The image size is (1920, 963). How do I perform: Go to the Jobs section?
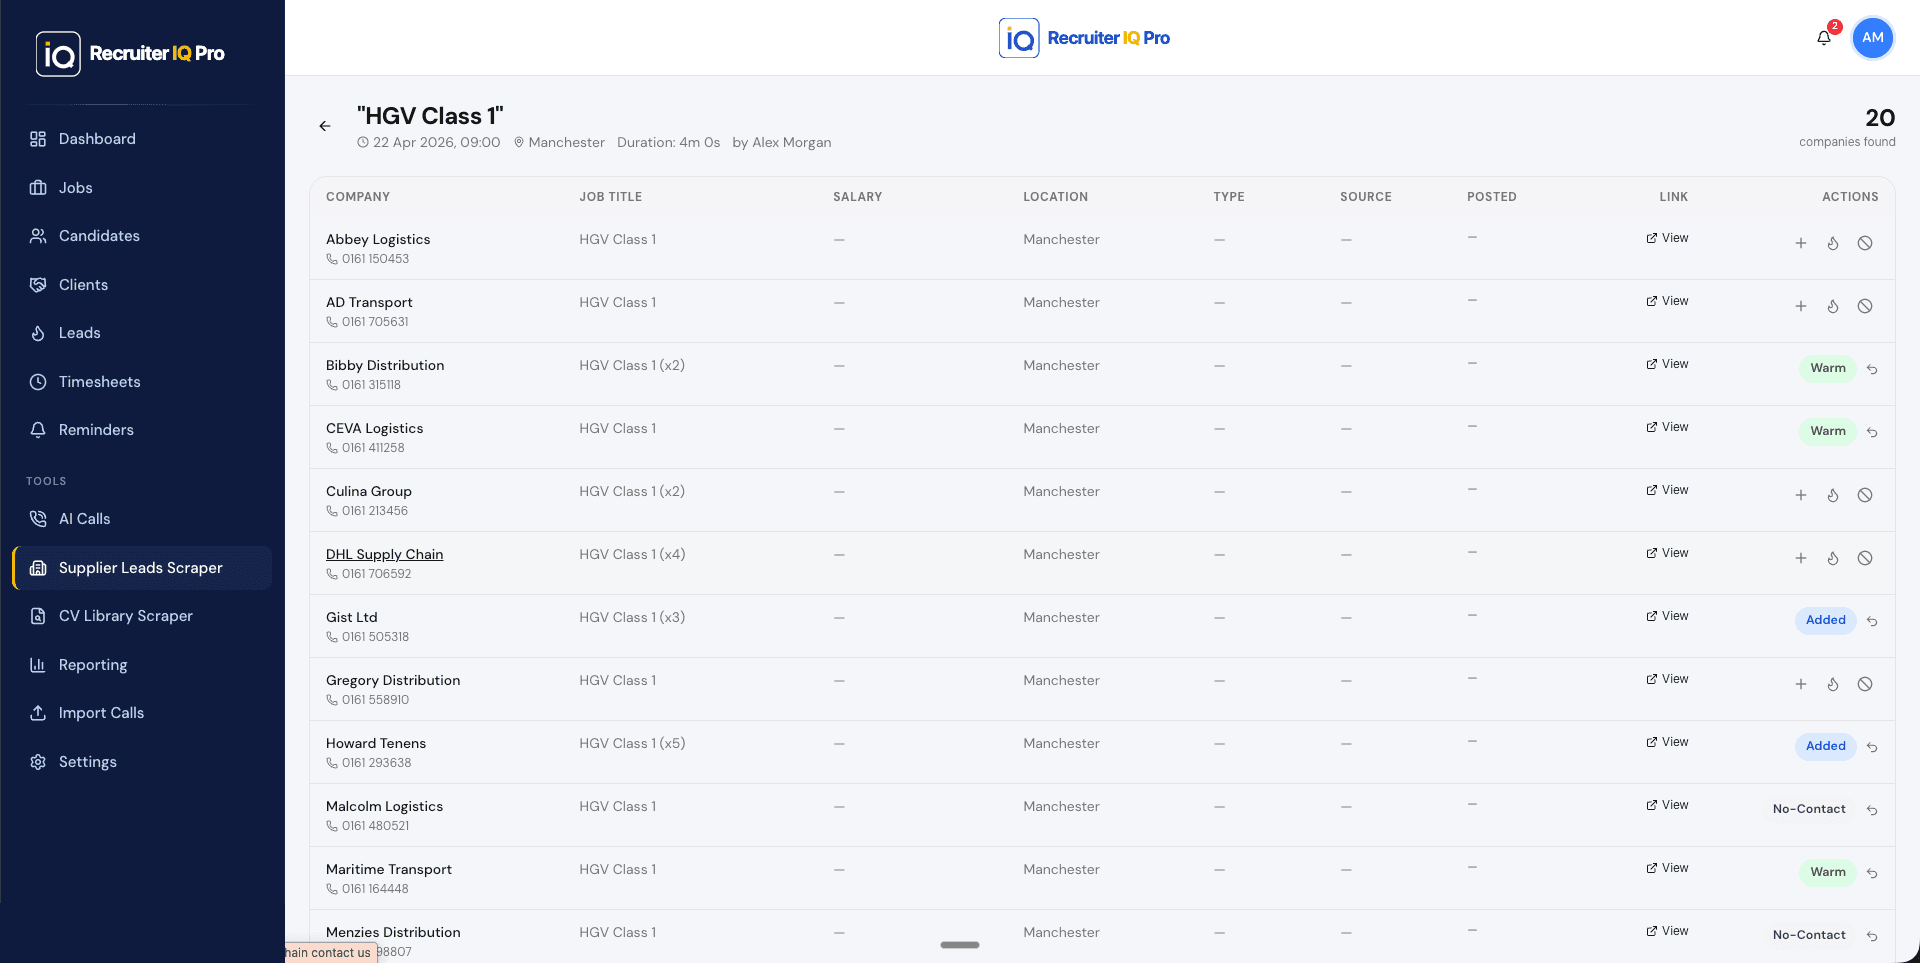142,188
